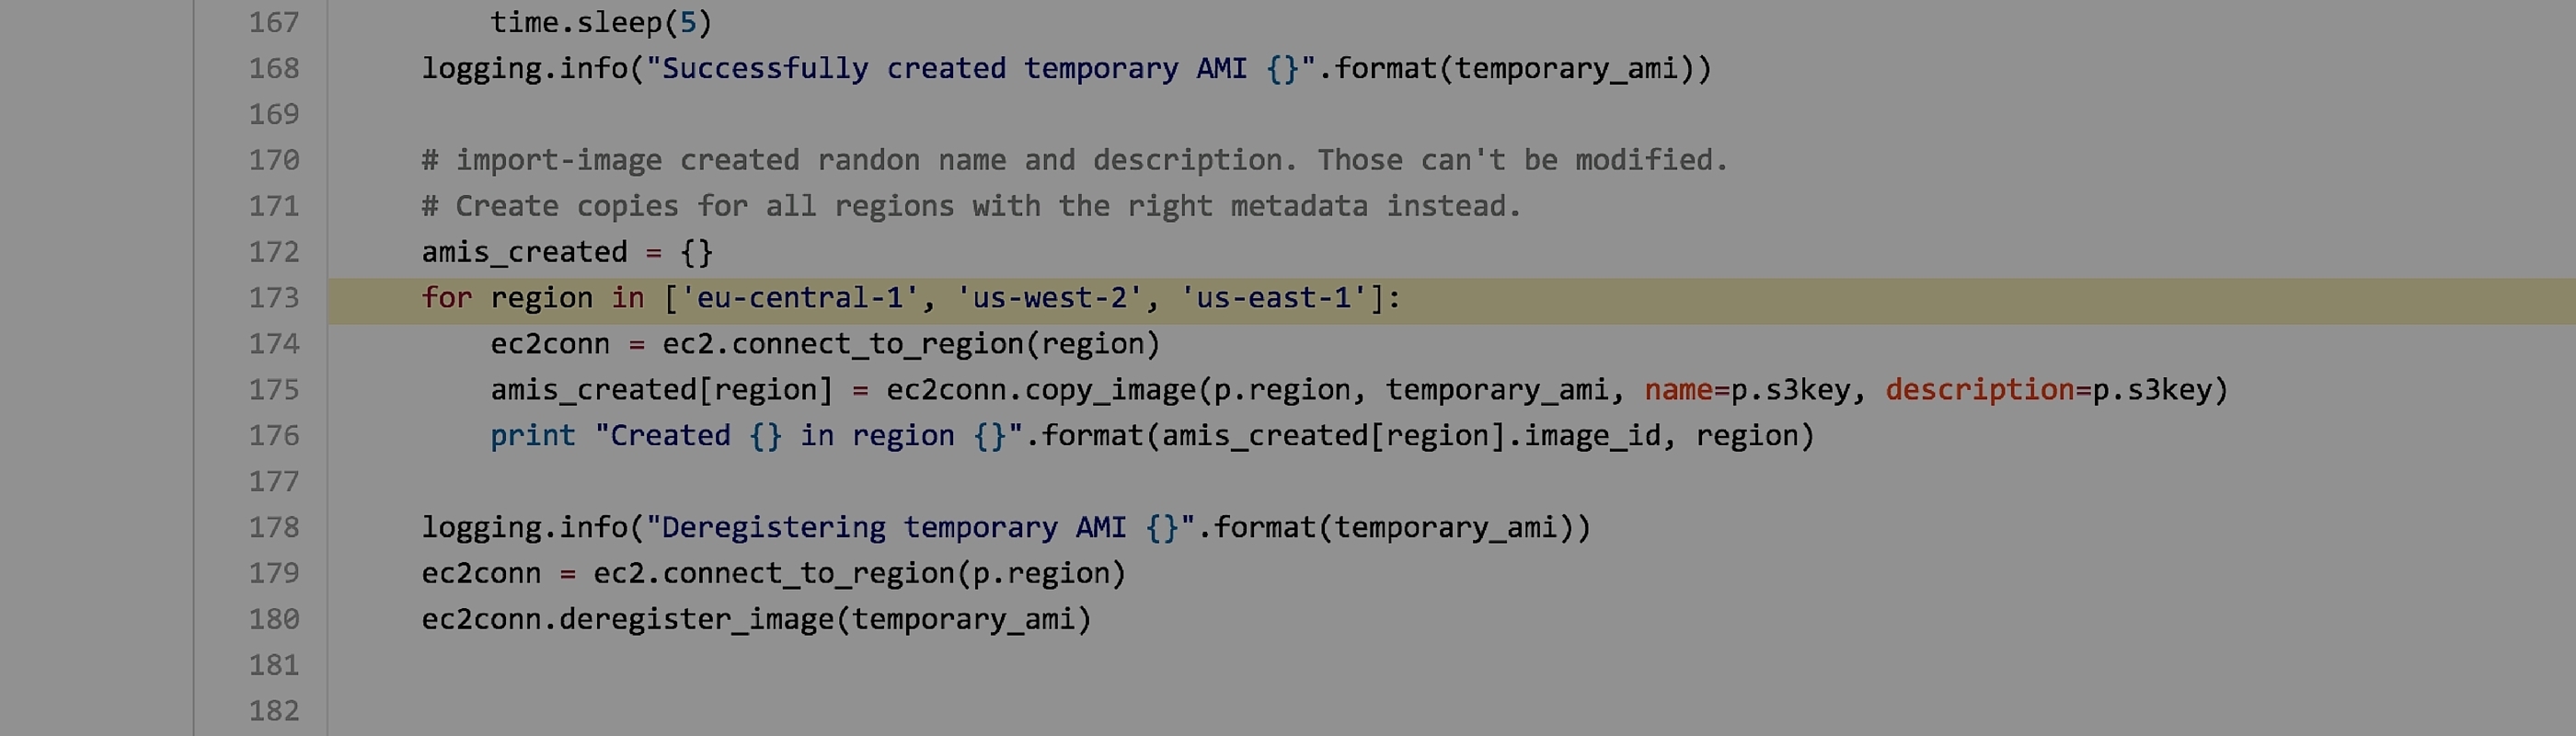2576x736 pixels.
Task: Click the 'Created {} in region {}' string
Action: [x=809, y=437]
